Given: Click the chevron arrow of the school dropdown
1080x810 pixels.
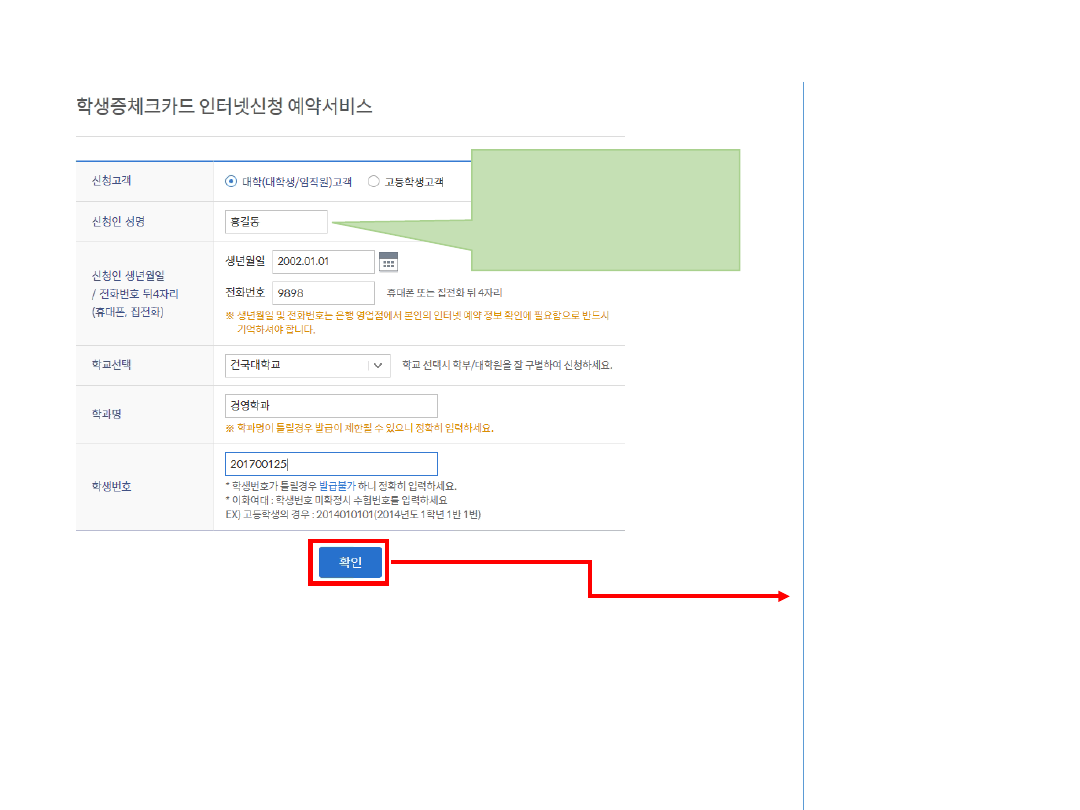Looking at the screenshot, I should pyautogui.click(x=378, y=365).
